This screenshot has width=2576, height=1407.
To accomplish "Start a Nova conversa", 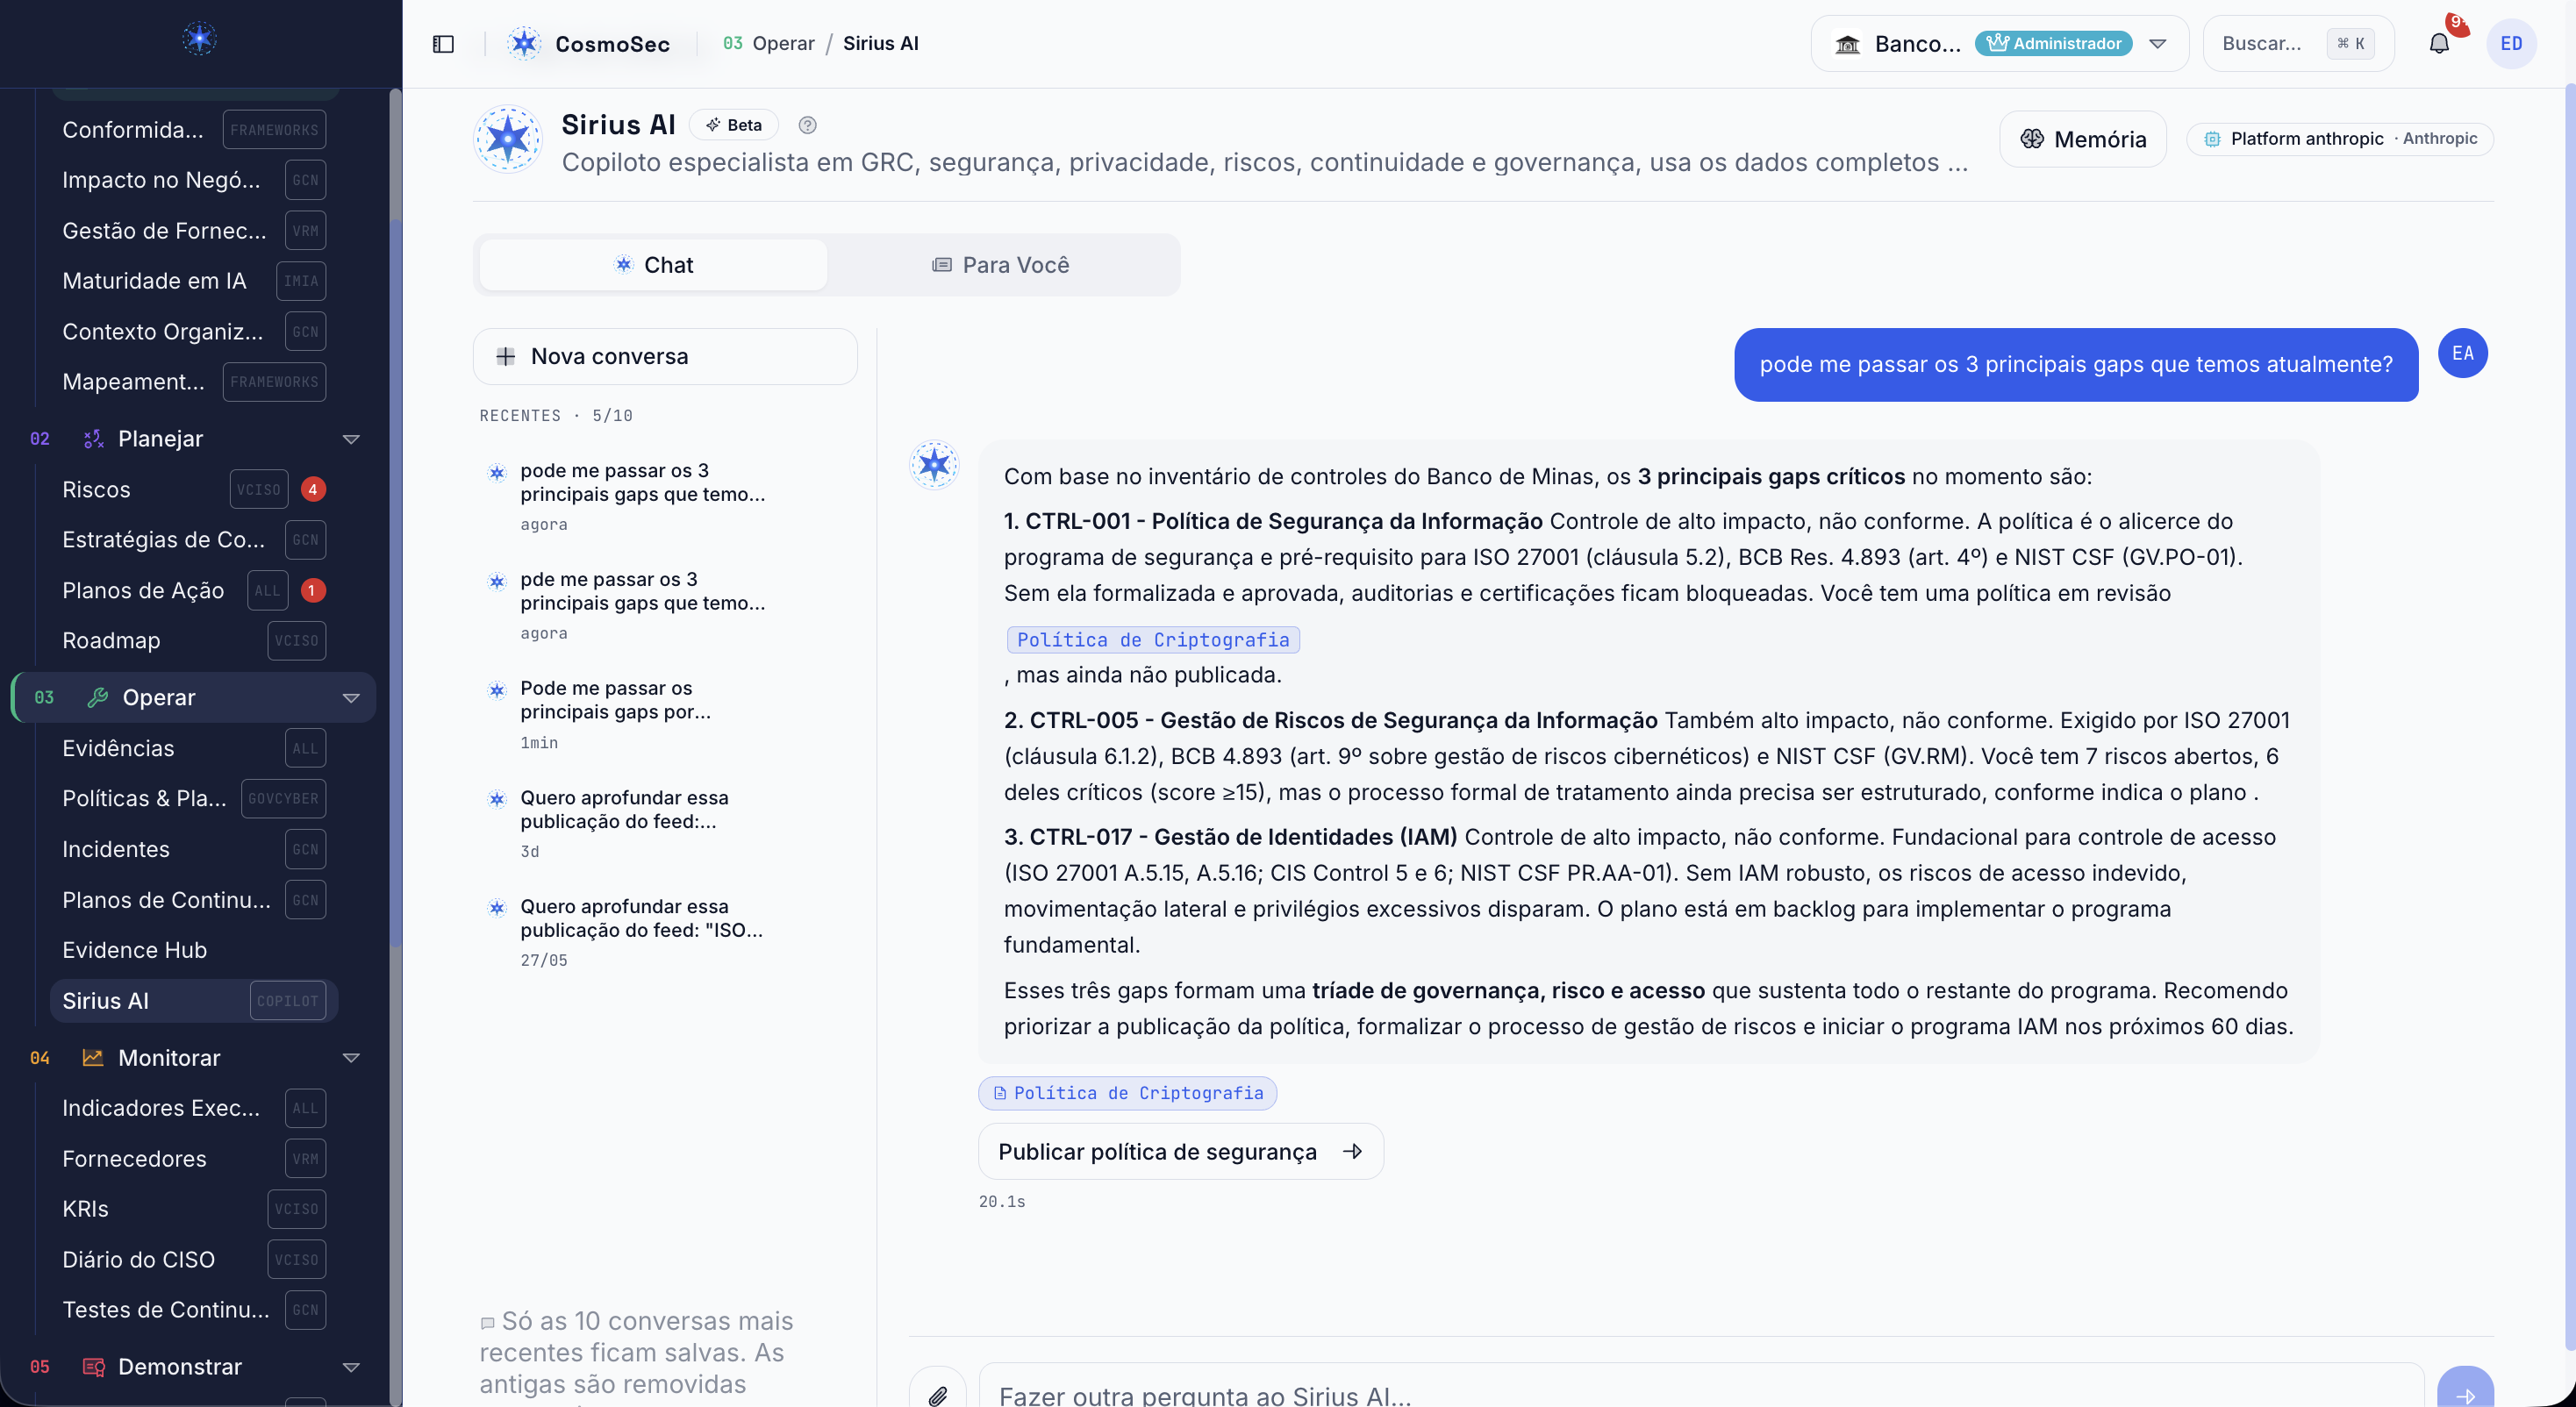I will [665, 356].
